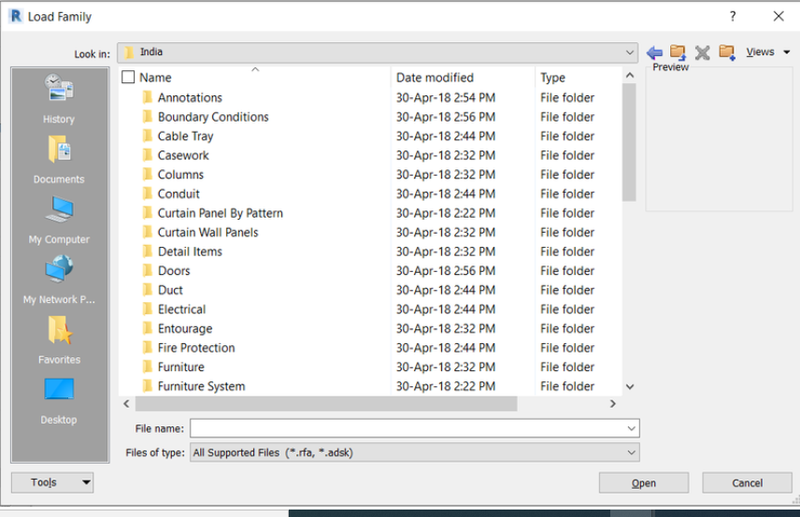Select the Detail Items folder name

(x=190, y=251)
